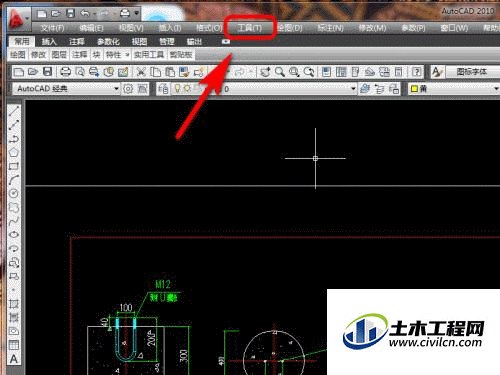Open the 窗口(W) menu
Image resolution: width=500 pixels, height=375 pixels.
[x=454, y=28]
